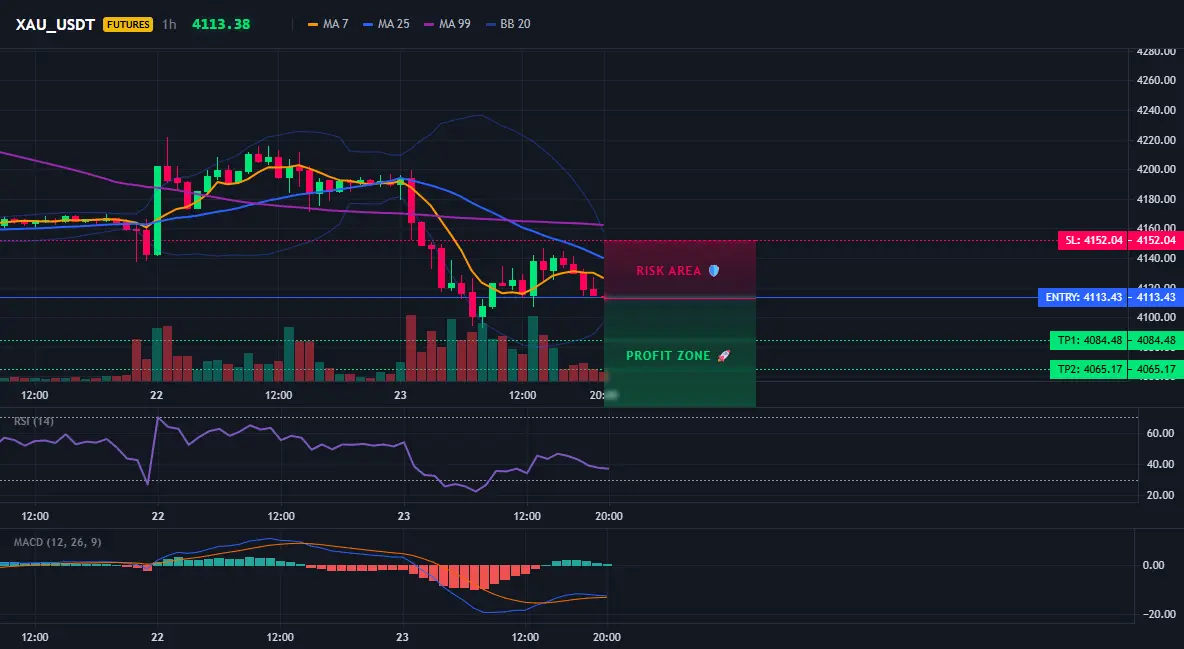Click date 22 on the price chart time axis
The width and height of the screenshot is (1184, 649).
point(156,395)
